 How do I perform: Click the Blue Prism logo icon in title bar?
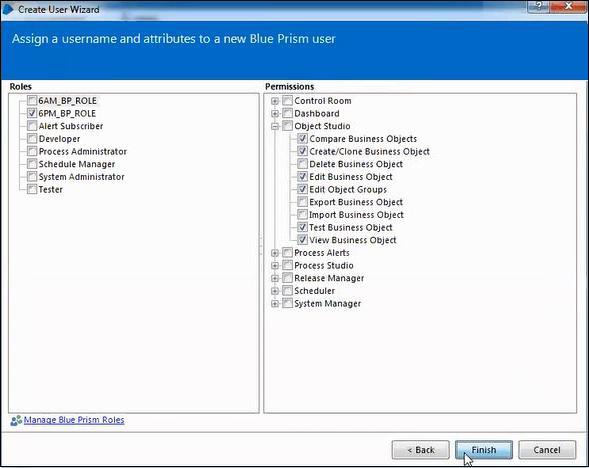point(8,9)
